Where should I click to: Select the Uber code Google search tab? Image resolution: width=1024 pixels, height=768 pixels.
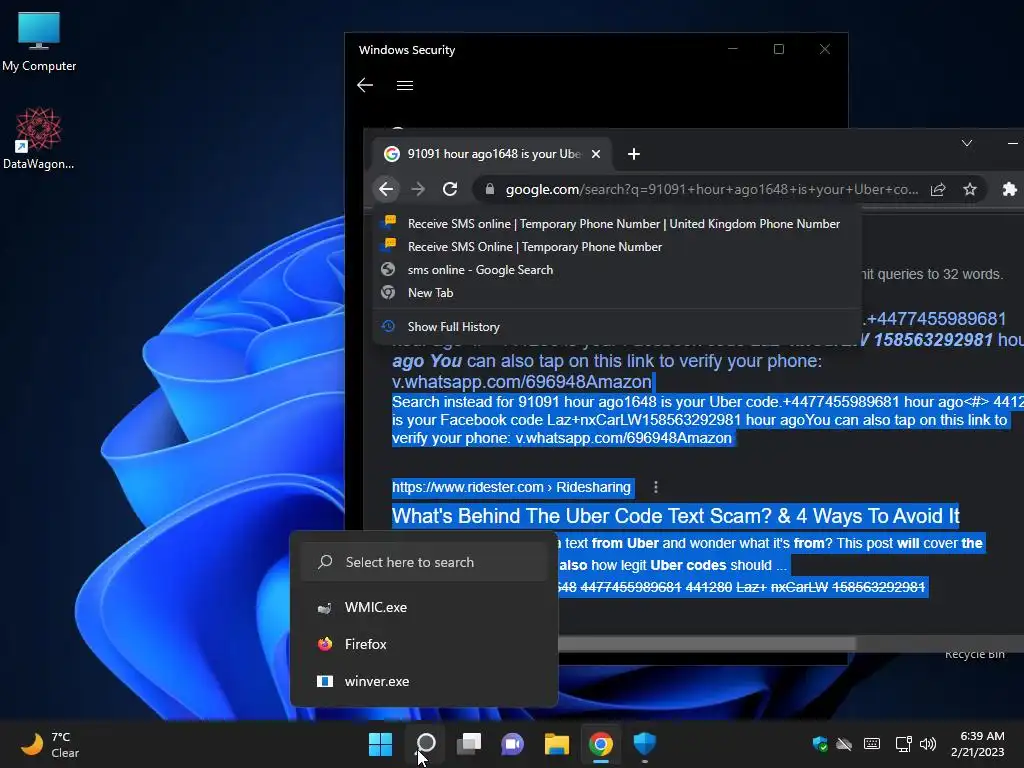[x=492, y=154]
